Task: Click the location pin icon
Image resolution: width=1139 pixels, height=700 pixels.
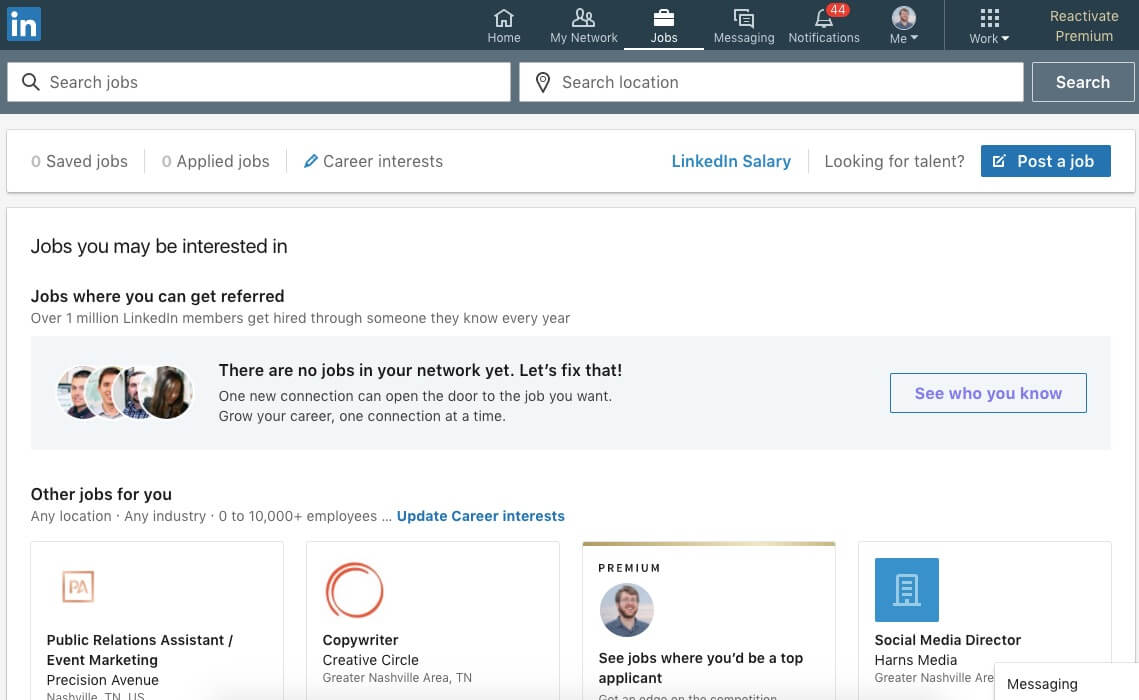Action: (543, 82)
